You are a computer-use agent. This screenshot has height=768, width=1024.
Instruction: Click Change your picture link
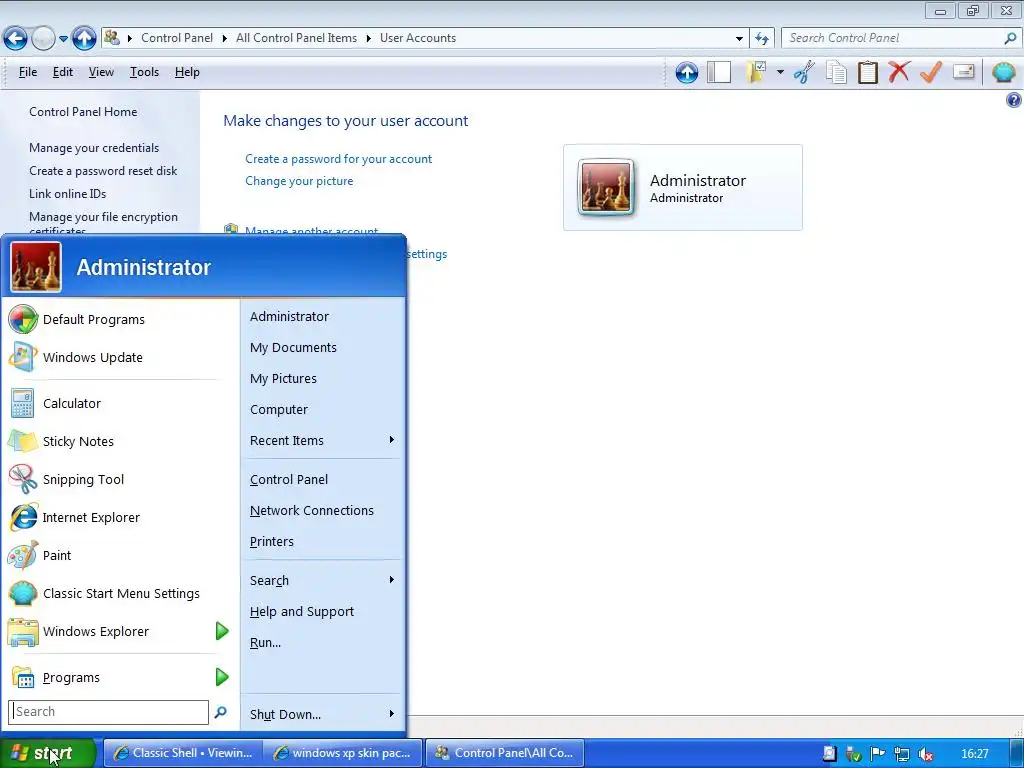click(299, 181)
